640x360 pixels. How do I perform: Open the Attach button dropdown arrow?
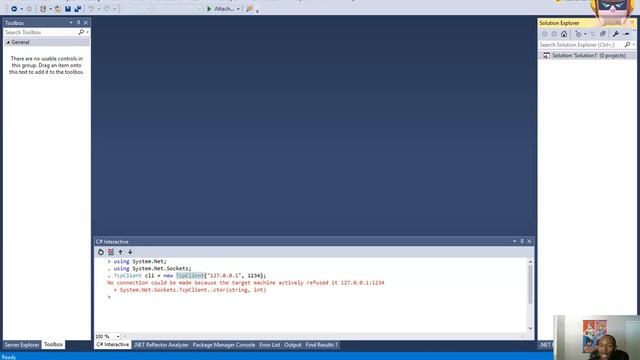point(238,9)
